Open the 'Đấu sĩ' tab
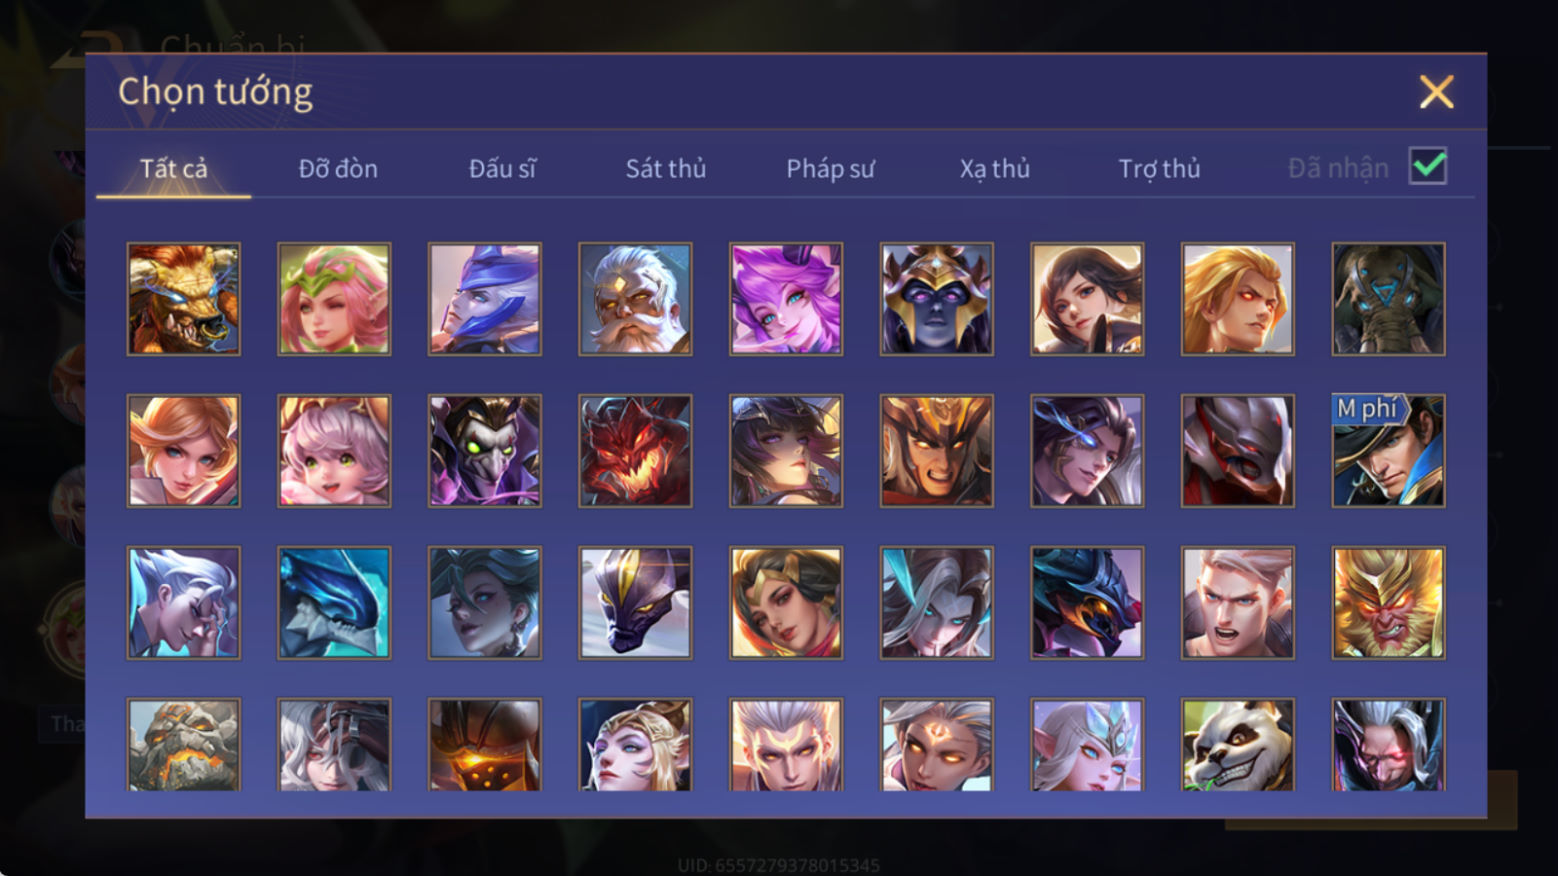 coord(502,168)
